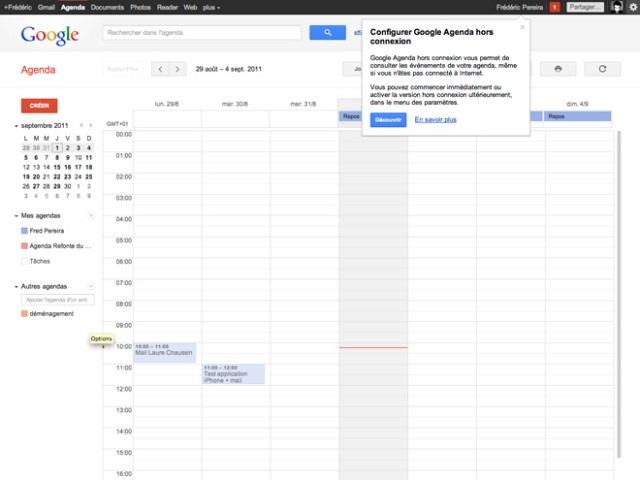Collapse the septembre 2011 mini calendar
This screenshot has height=480, width=640.
tap(16, 126)
